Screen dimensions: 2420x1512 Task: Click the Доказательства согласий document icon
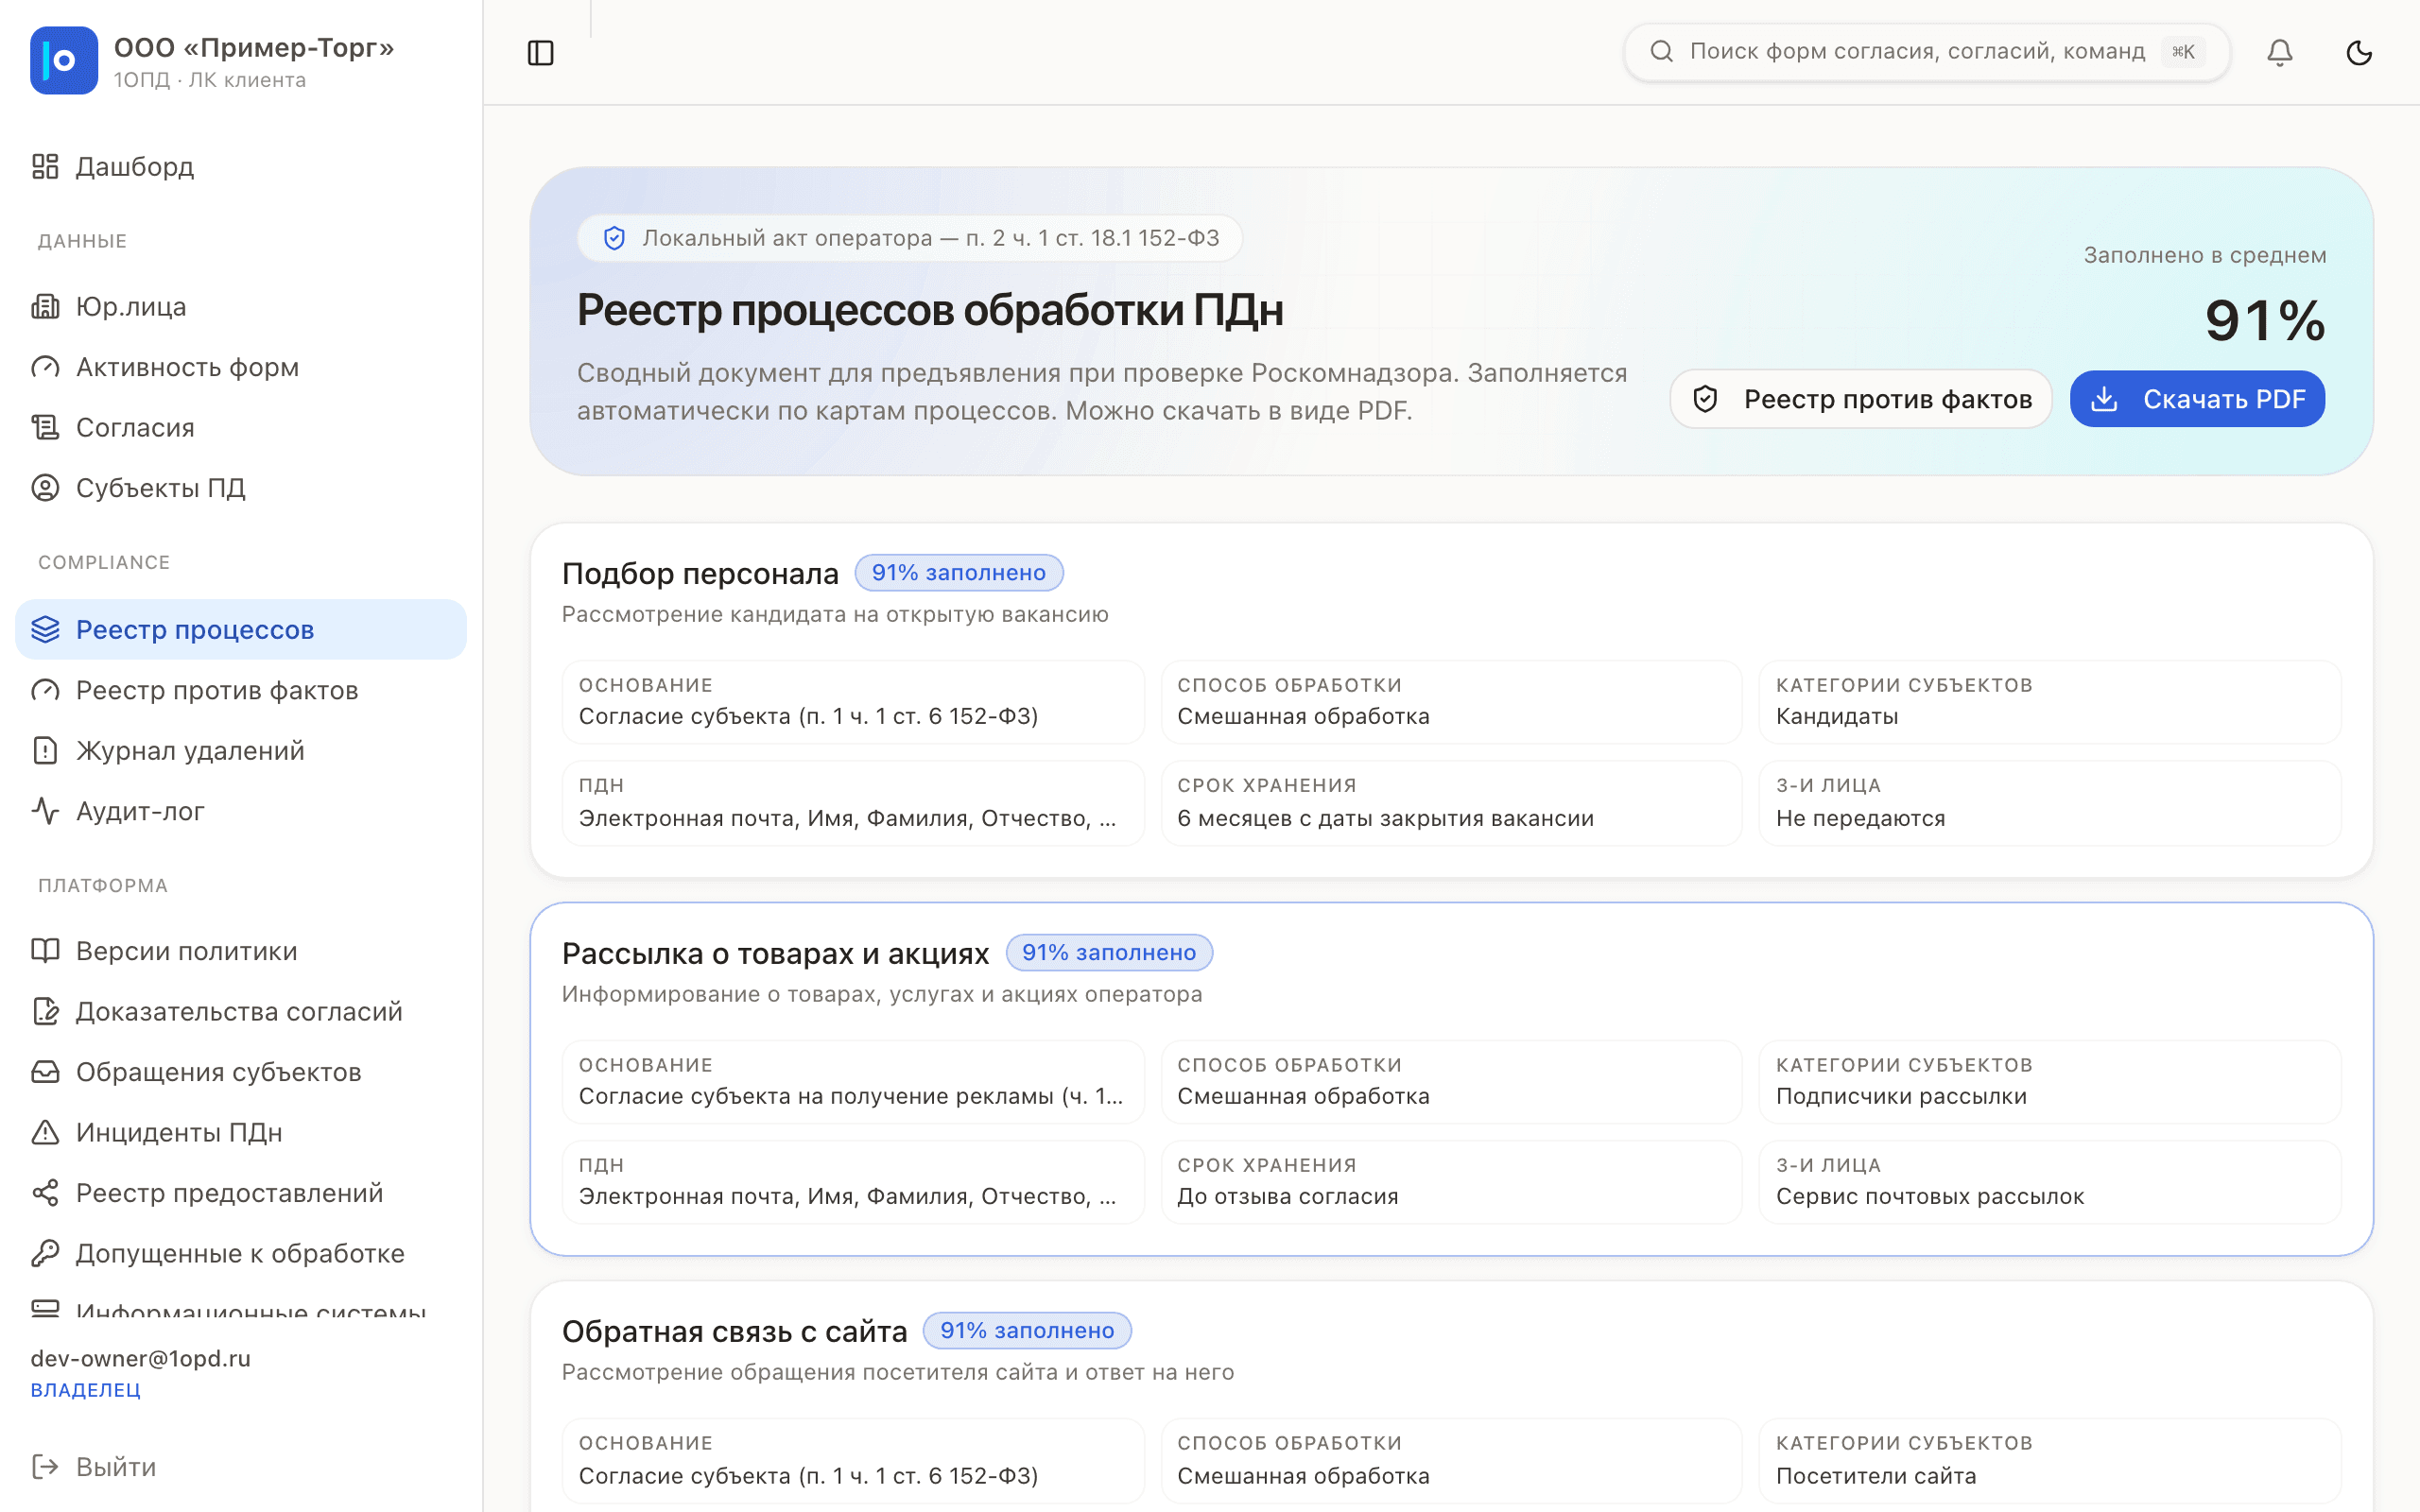point(45,1011)
